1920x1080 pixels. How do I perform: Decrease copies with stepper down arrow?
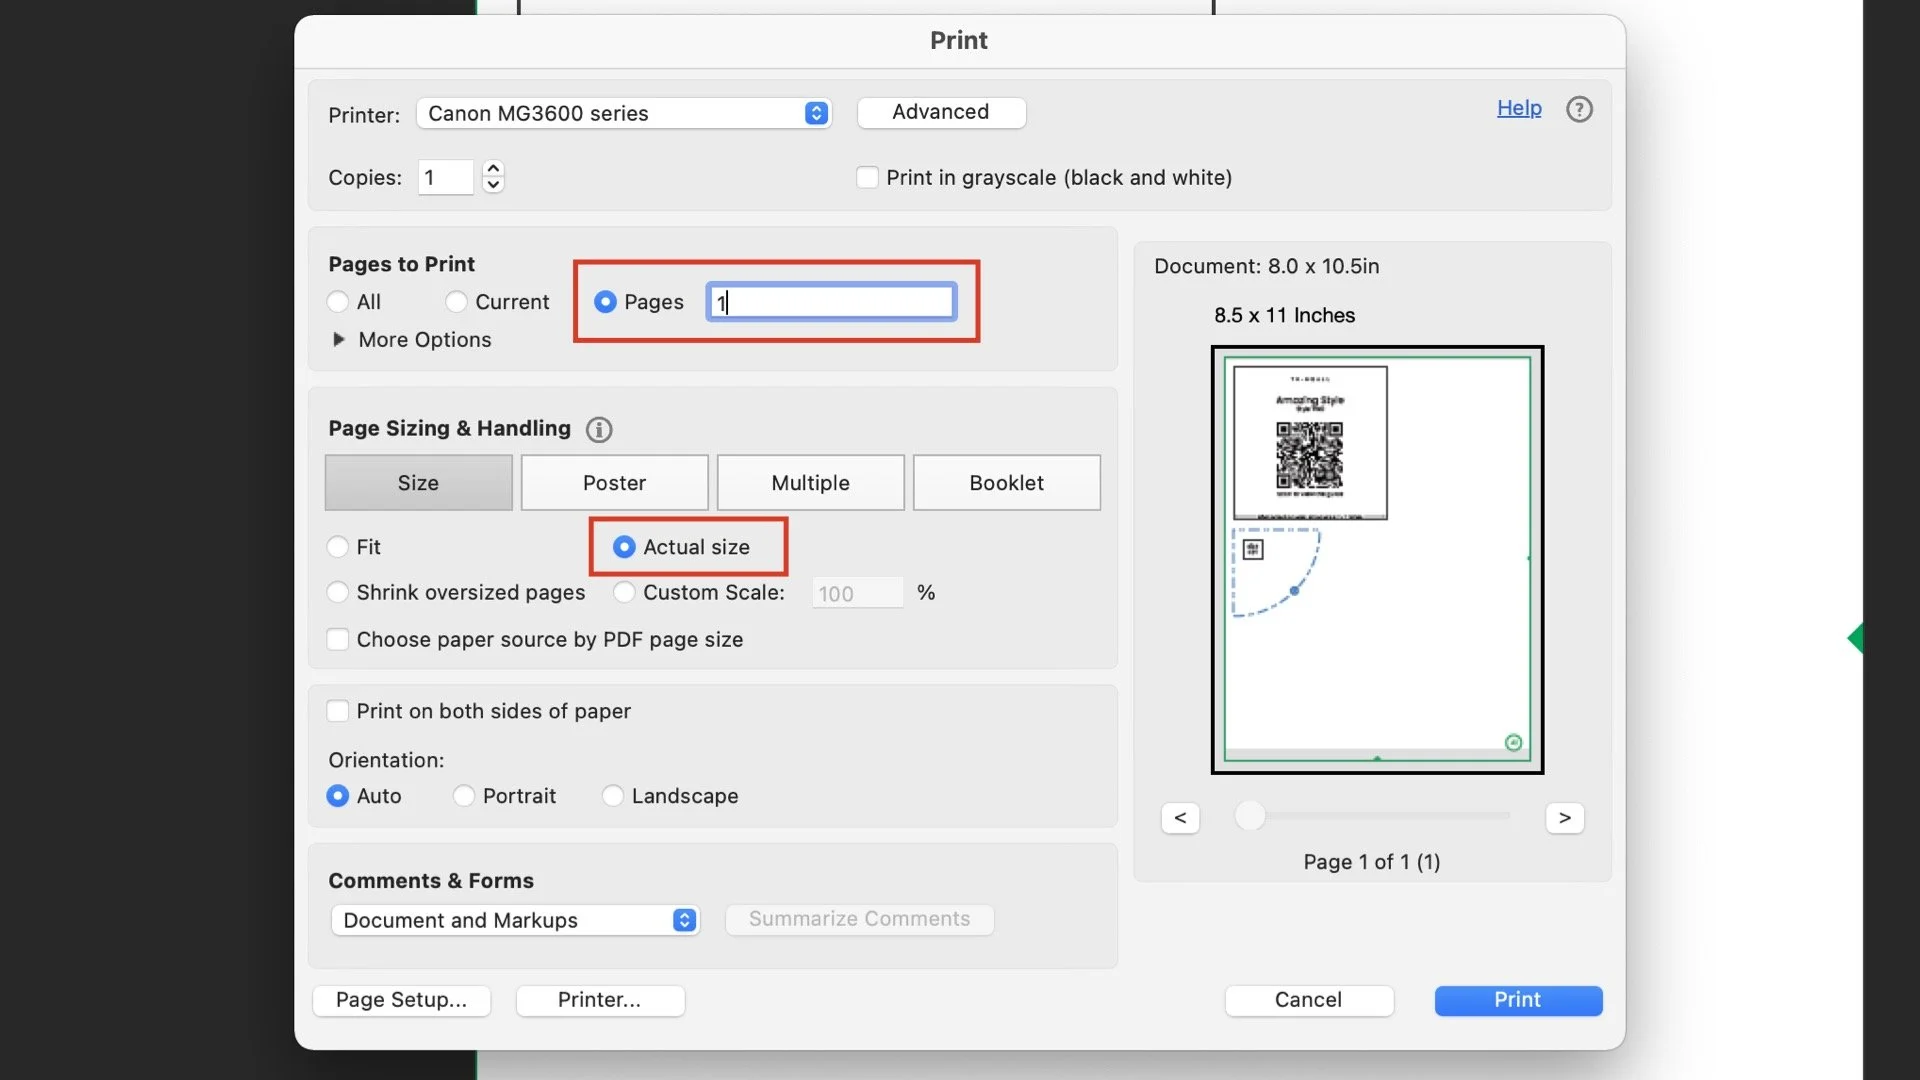[493, 185]
